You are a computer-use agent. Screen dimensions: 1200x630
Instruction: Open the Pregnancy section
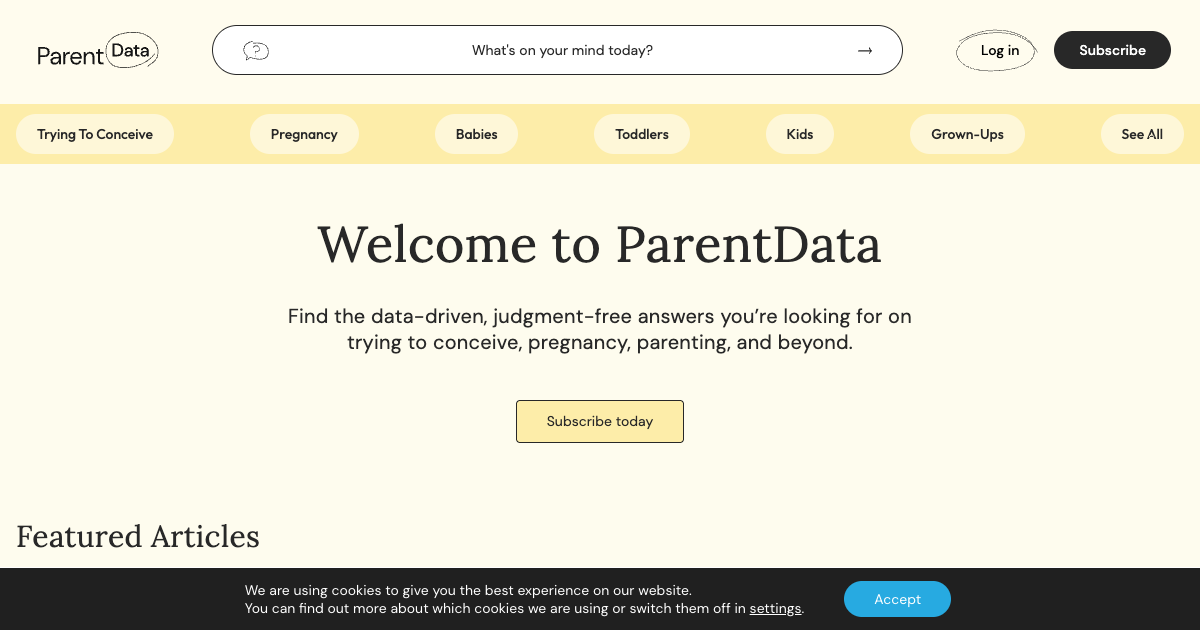click(304, 133)
